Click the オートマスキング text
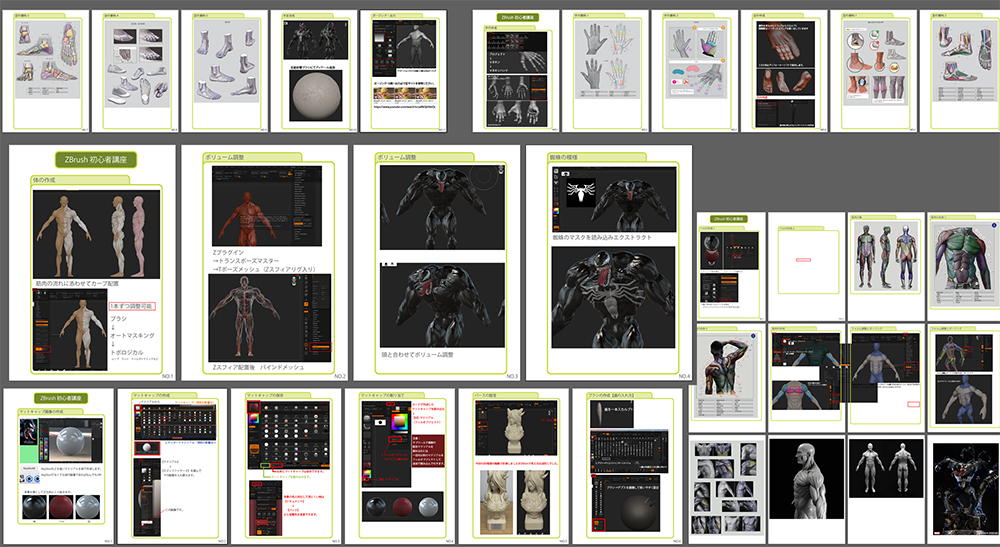 (x=132, y=335)
